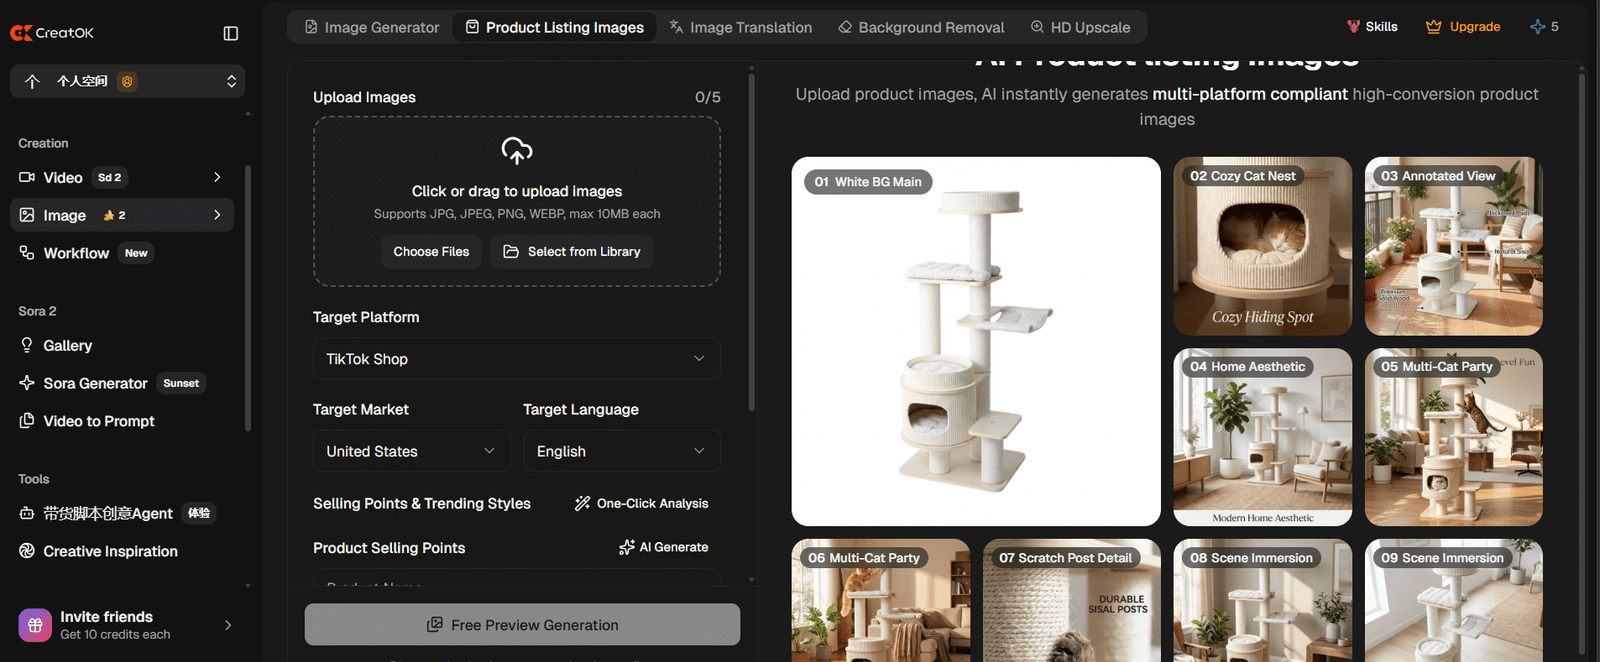Open the Target Language dropdown
Image resolution: width=1600 pixels, height=662 pixels.
point(621,451)
